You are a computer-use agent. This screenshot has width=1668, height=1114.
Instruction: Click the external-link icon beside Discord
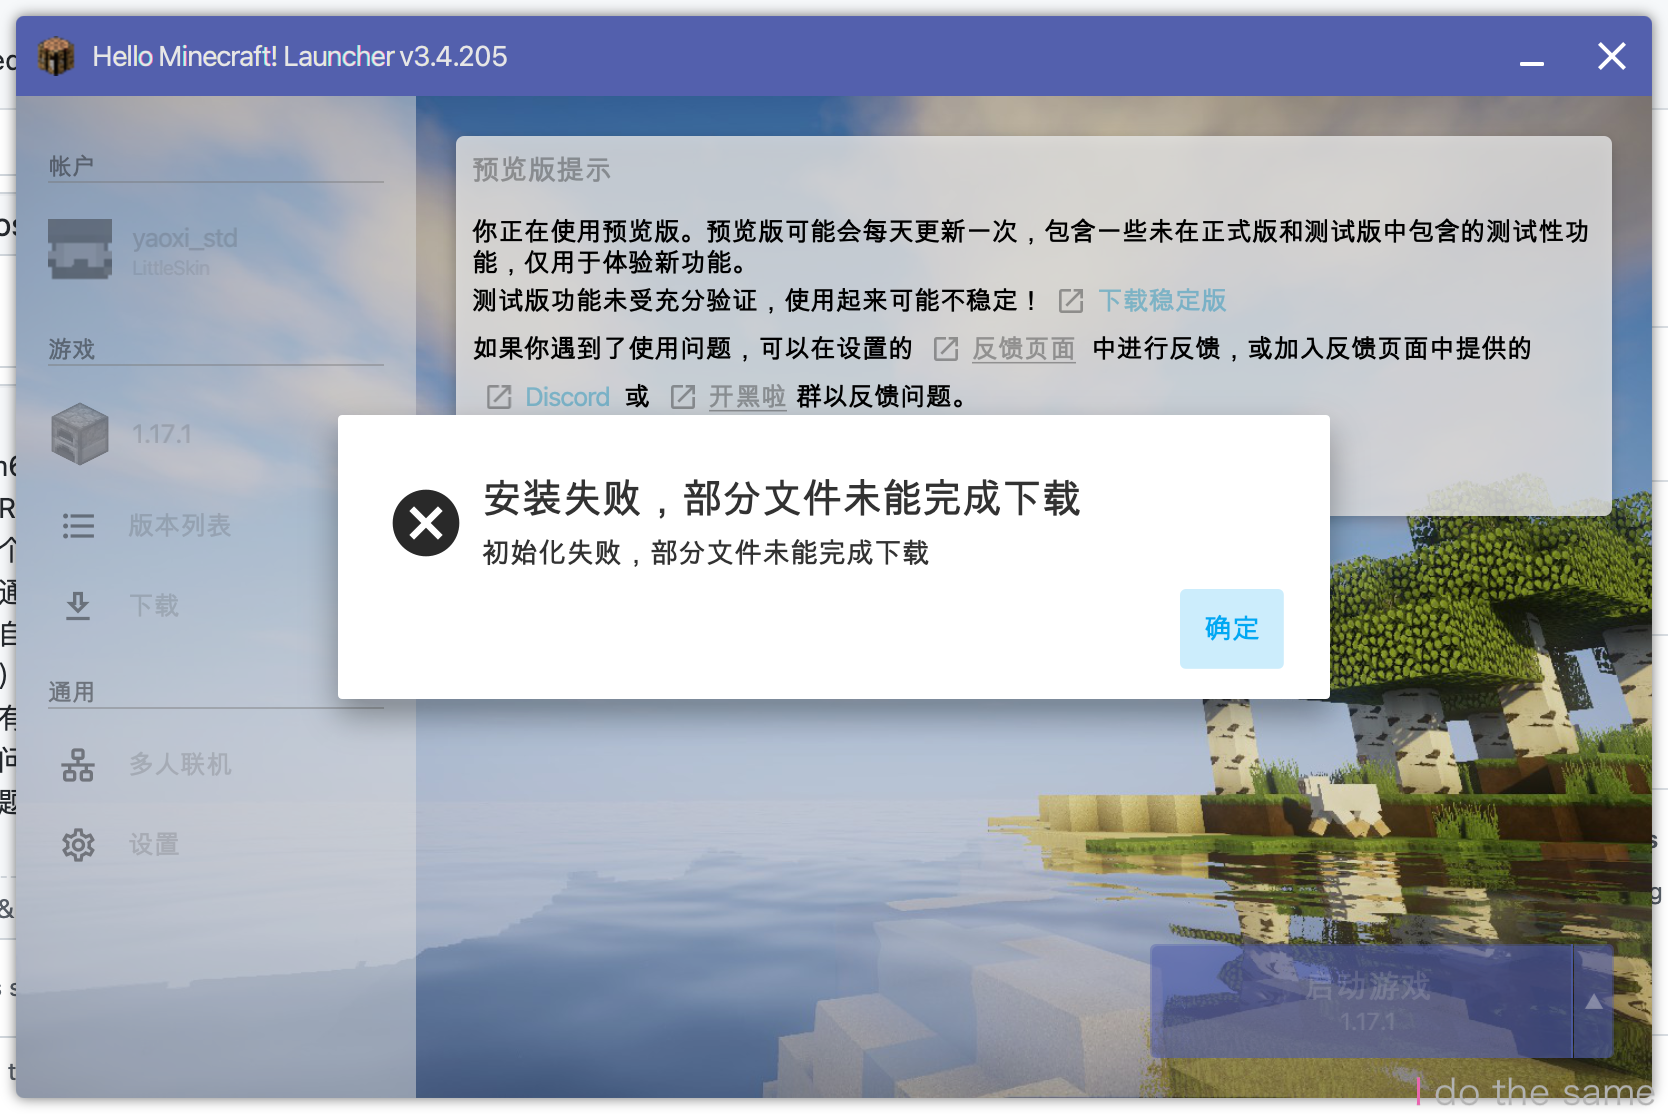click(498, 396)
